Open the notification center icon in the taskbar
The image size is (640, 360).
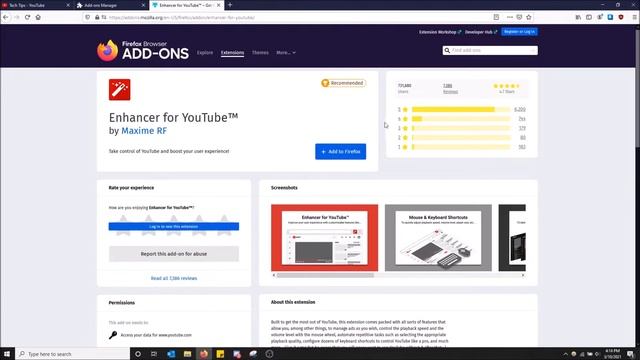tap(631, 354)
